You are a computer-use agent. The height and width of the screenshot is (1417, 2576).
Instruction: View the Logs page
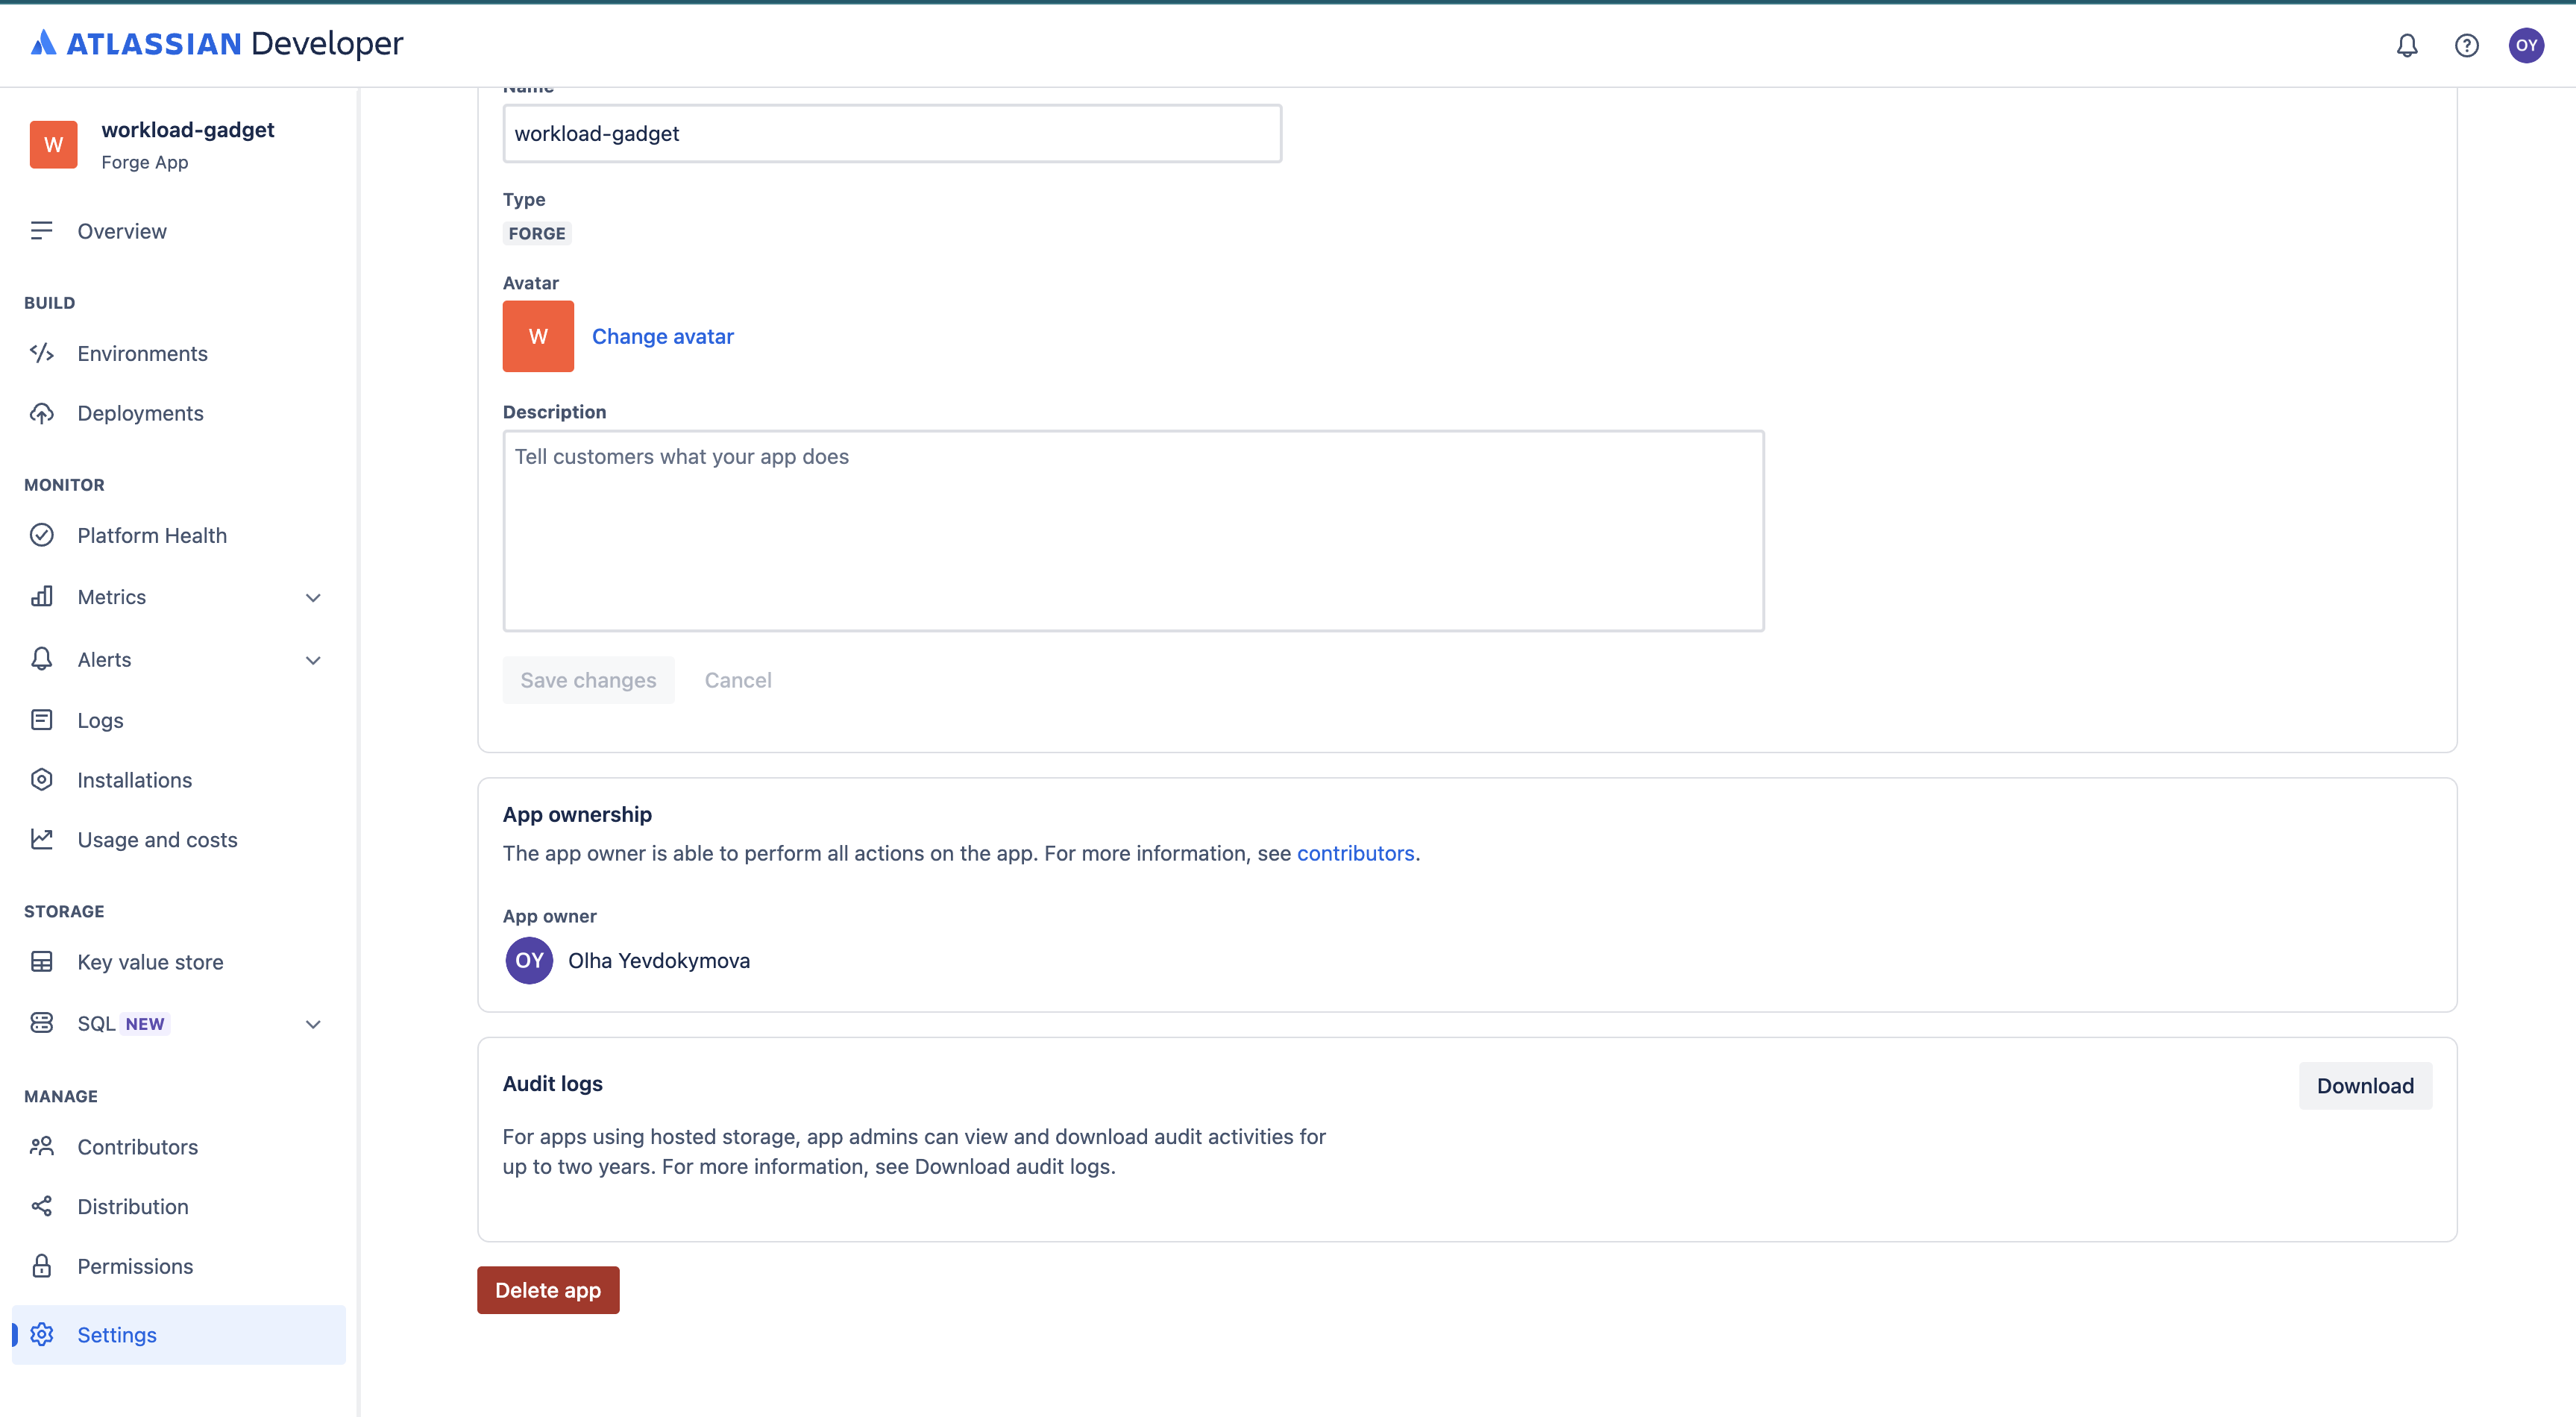point(99,720)
